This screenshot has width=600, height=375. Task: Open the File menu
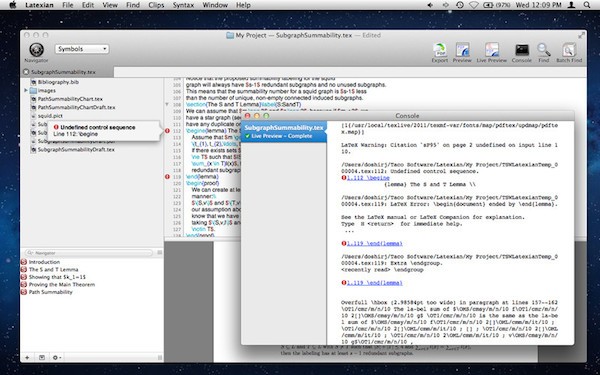(68, 5)
